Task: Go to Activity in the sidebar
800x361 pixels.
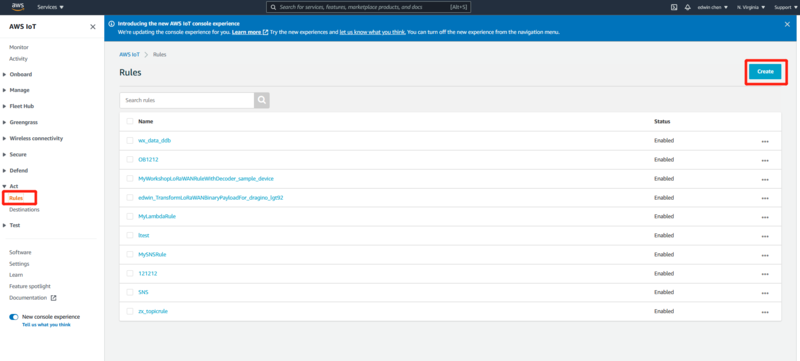Action: point(18,59)
